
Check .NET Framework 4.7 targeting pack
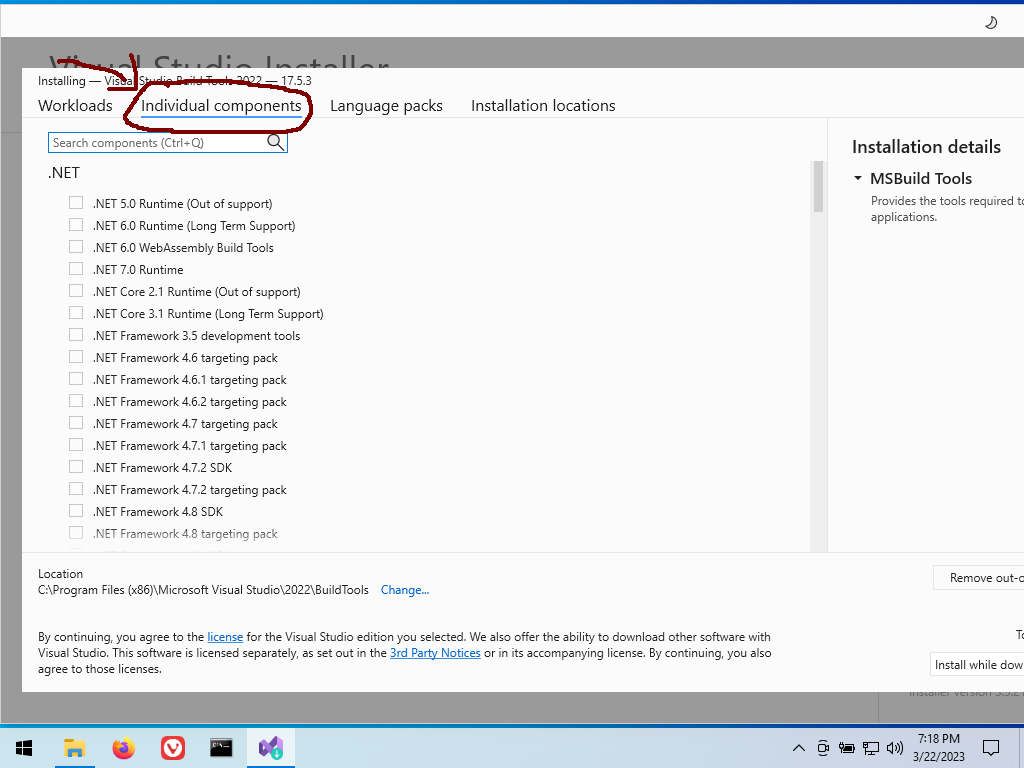[x=76, y=423]
